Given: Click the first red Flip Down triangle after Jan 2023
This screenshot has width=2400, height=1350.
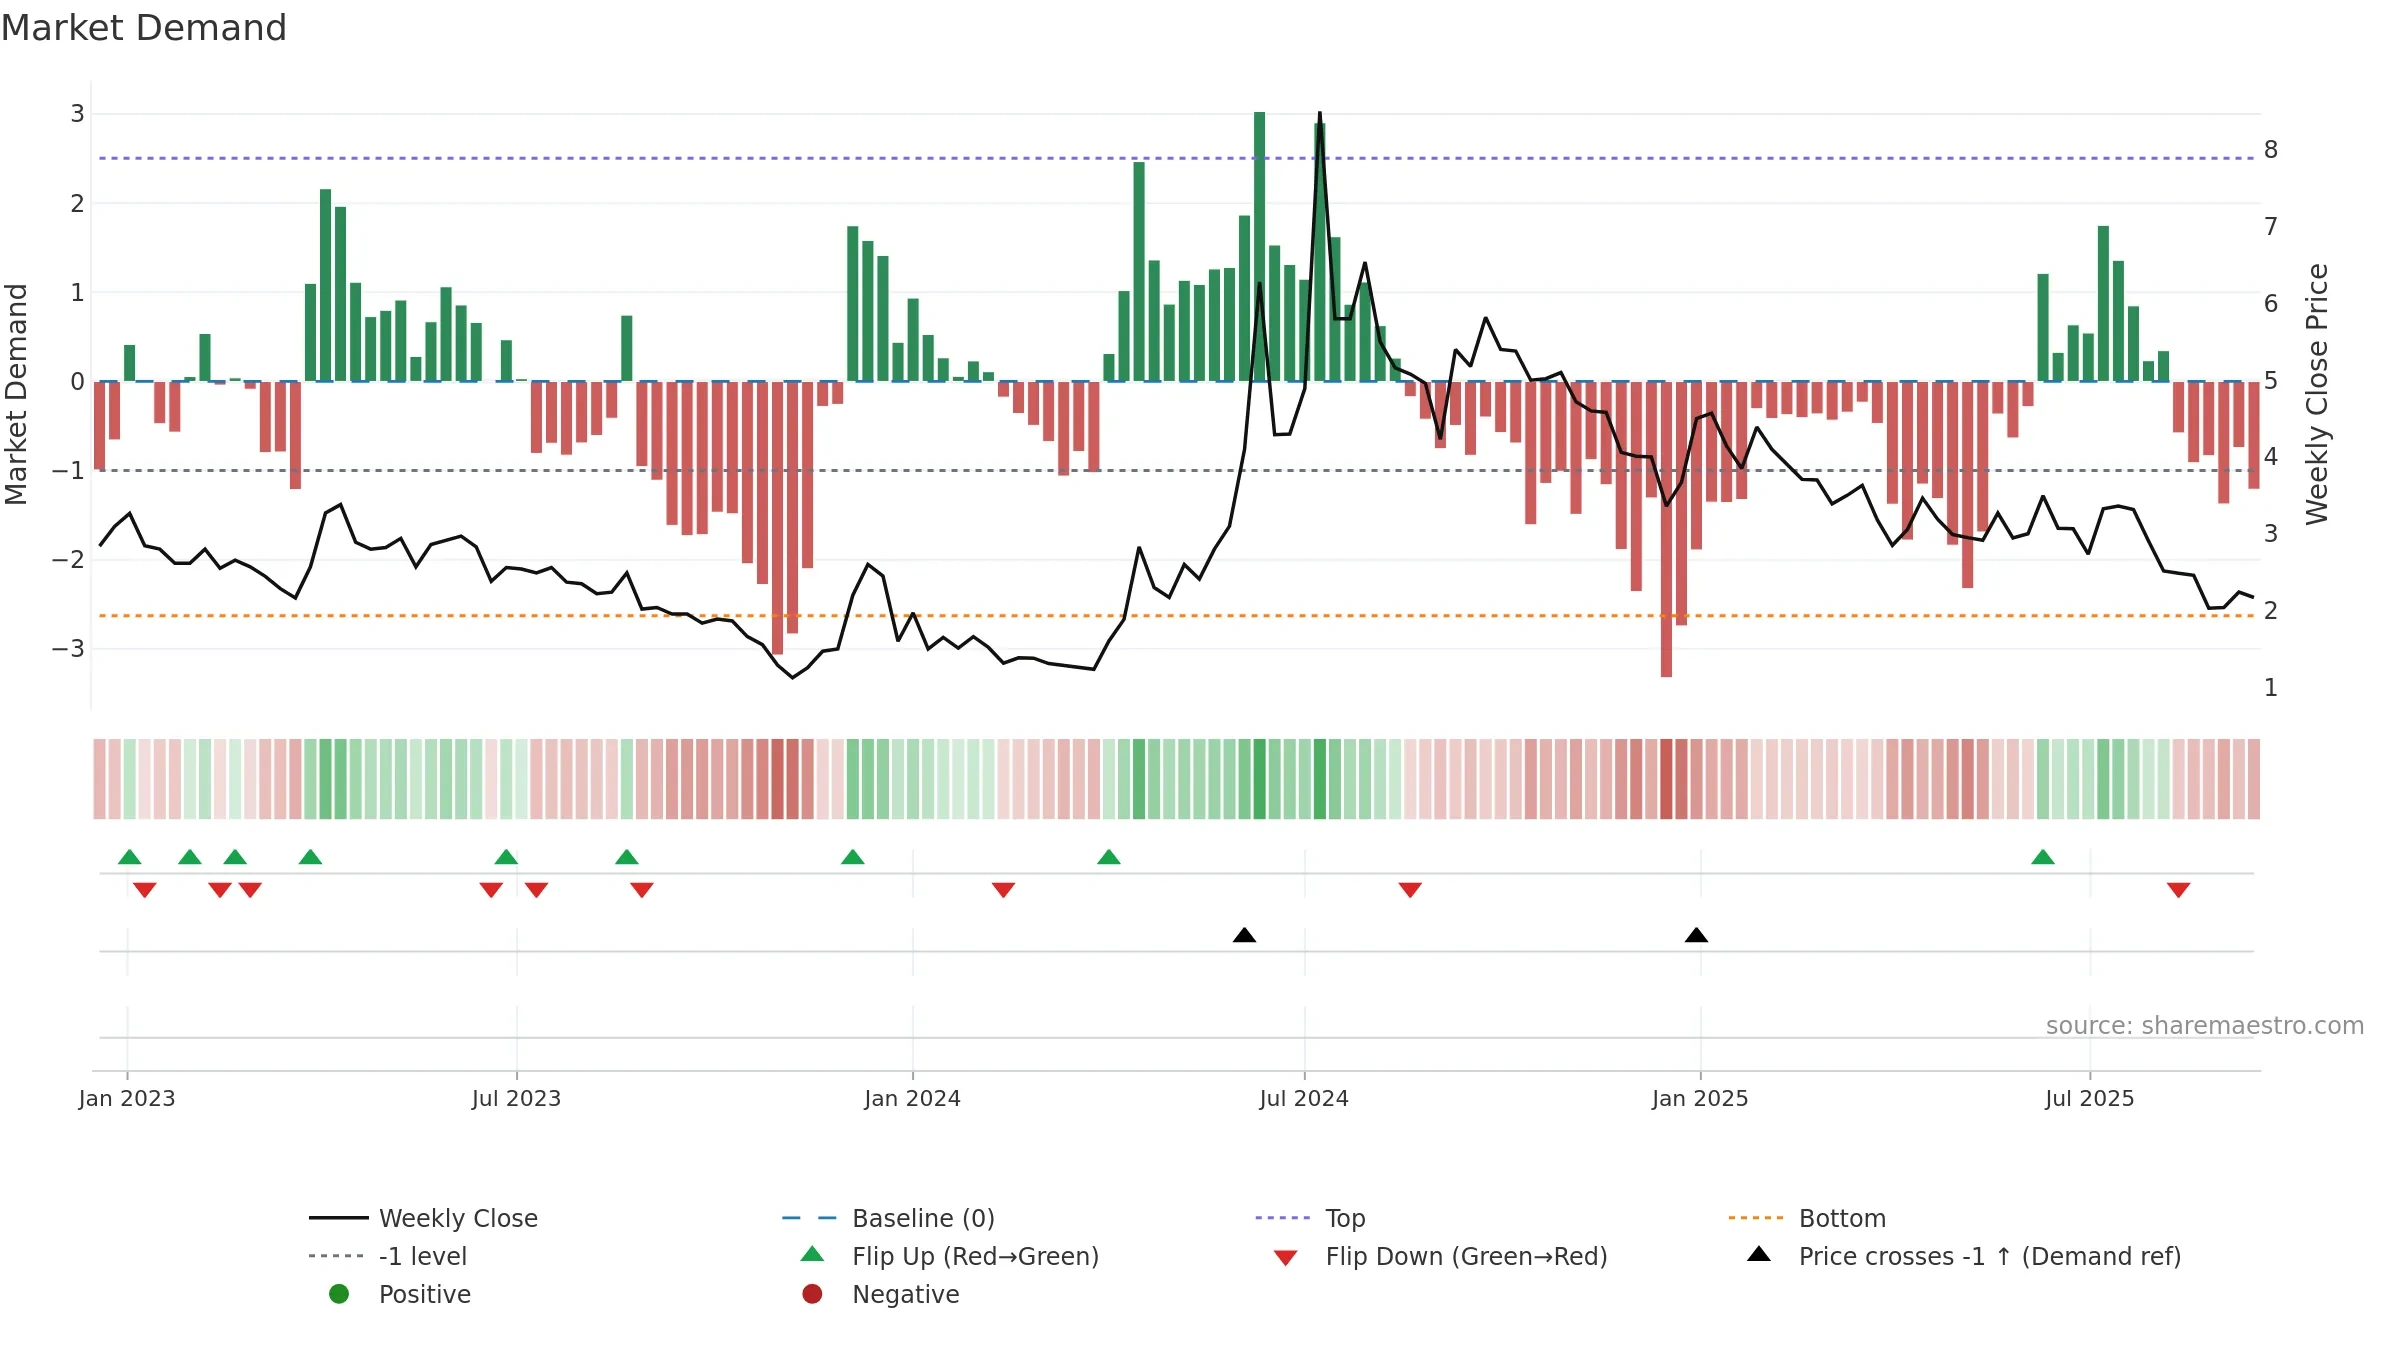Looking at the screenshot, I should tap(145, 890).
